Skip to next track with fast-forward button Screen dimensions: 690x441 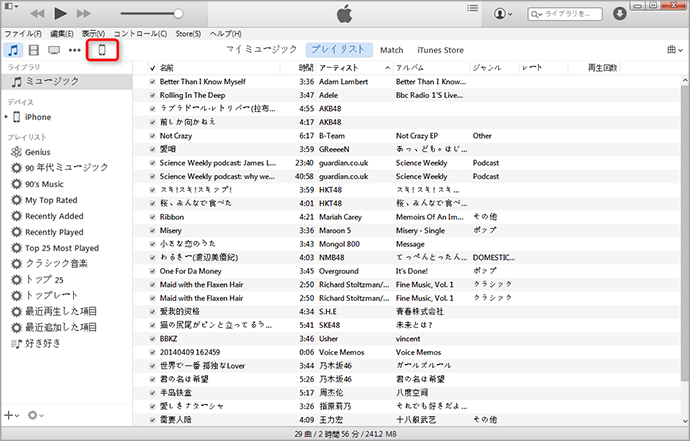(84, 14)
